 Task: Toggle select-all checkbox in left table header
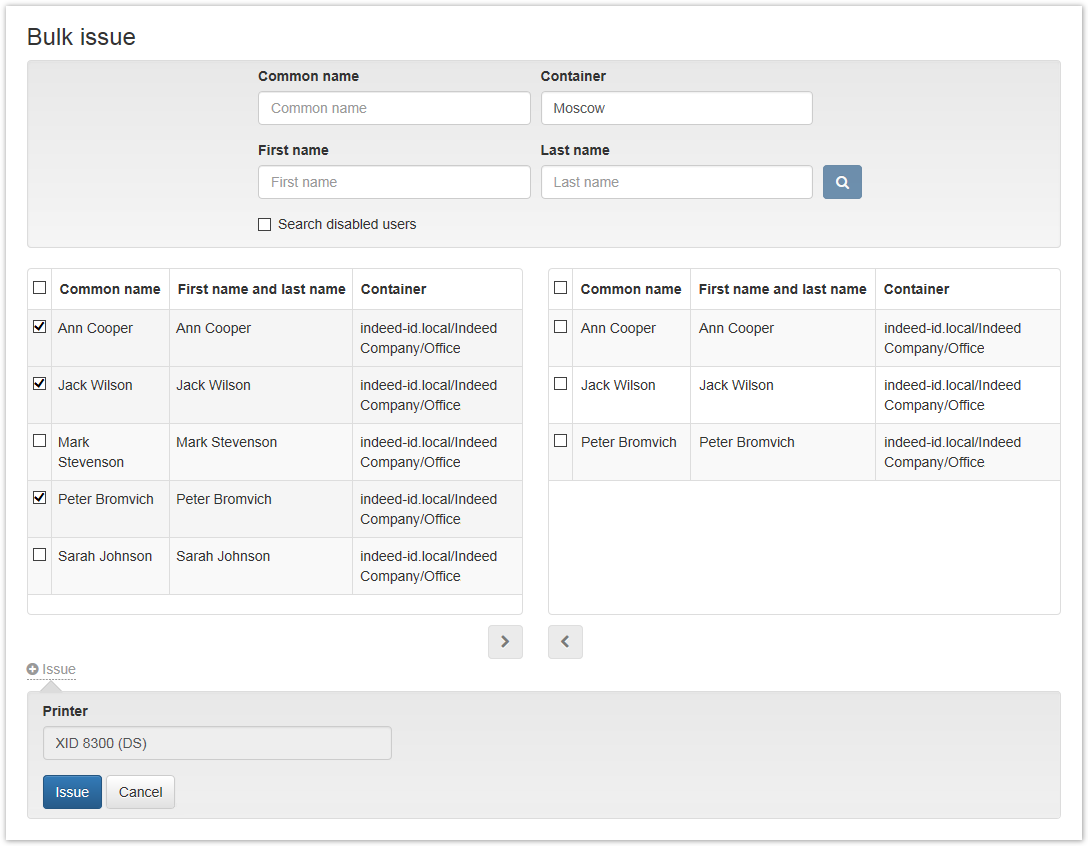tap(40, 288)
